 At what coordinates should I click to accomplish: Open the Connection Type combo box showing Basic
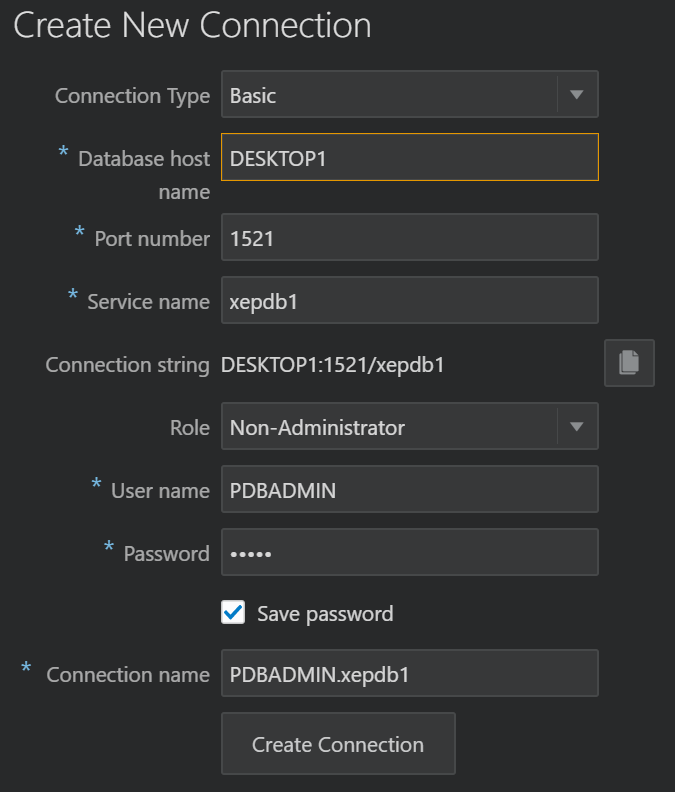pos(388,96)
